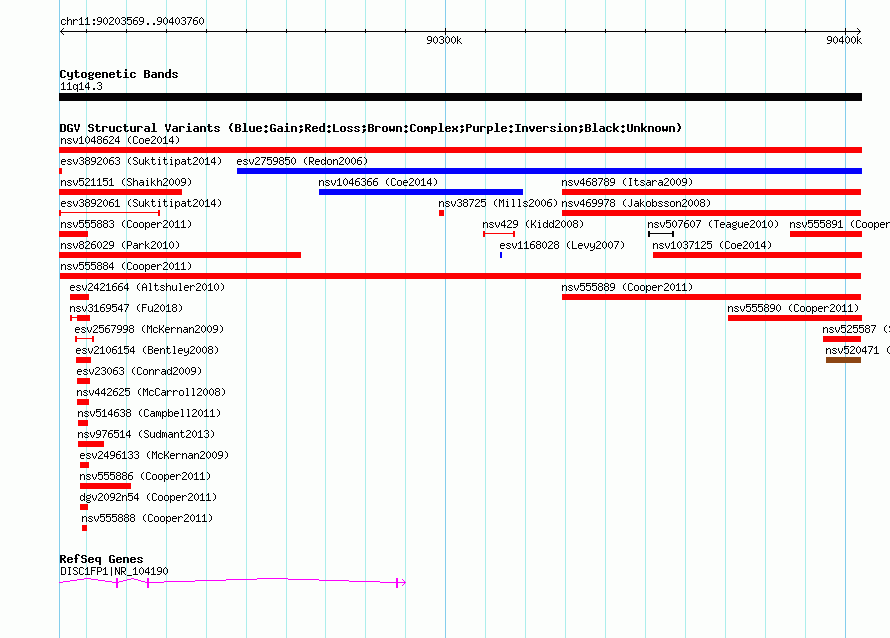This screenshot has height=638, width=890.
Task: Click the Cytogenetic Bands track title
Action: tap(119, 74)
